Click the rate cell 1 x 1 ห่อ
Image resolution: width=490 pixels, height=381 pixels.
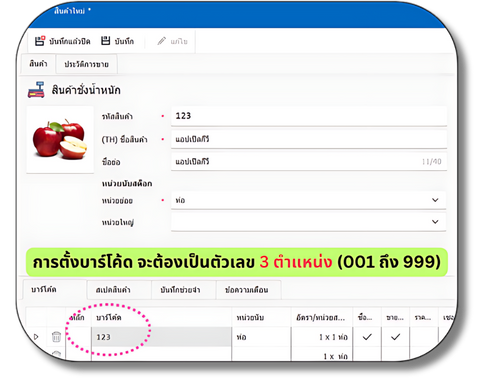coord(322,337)
